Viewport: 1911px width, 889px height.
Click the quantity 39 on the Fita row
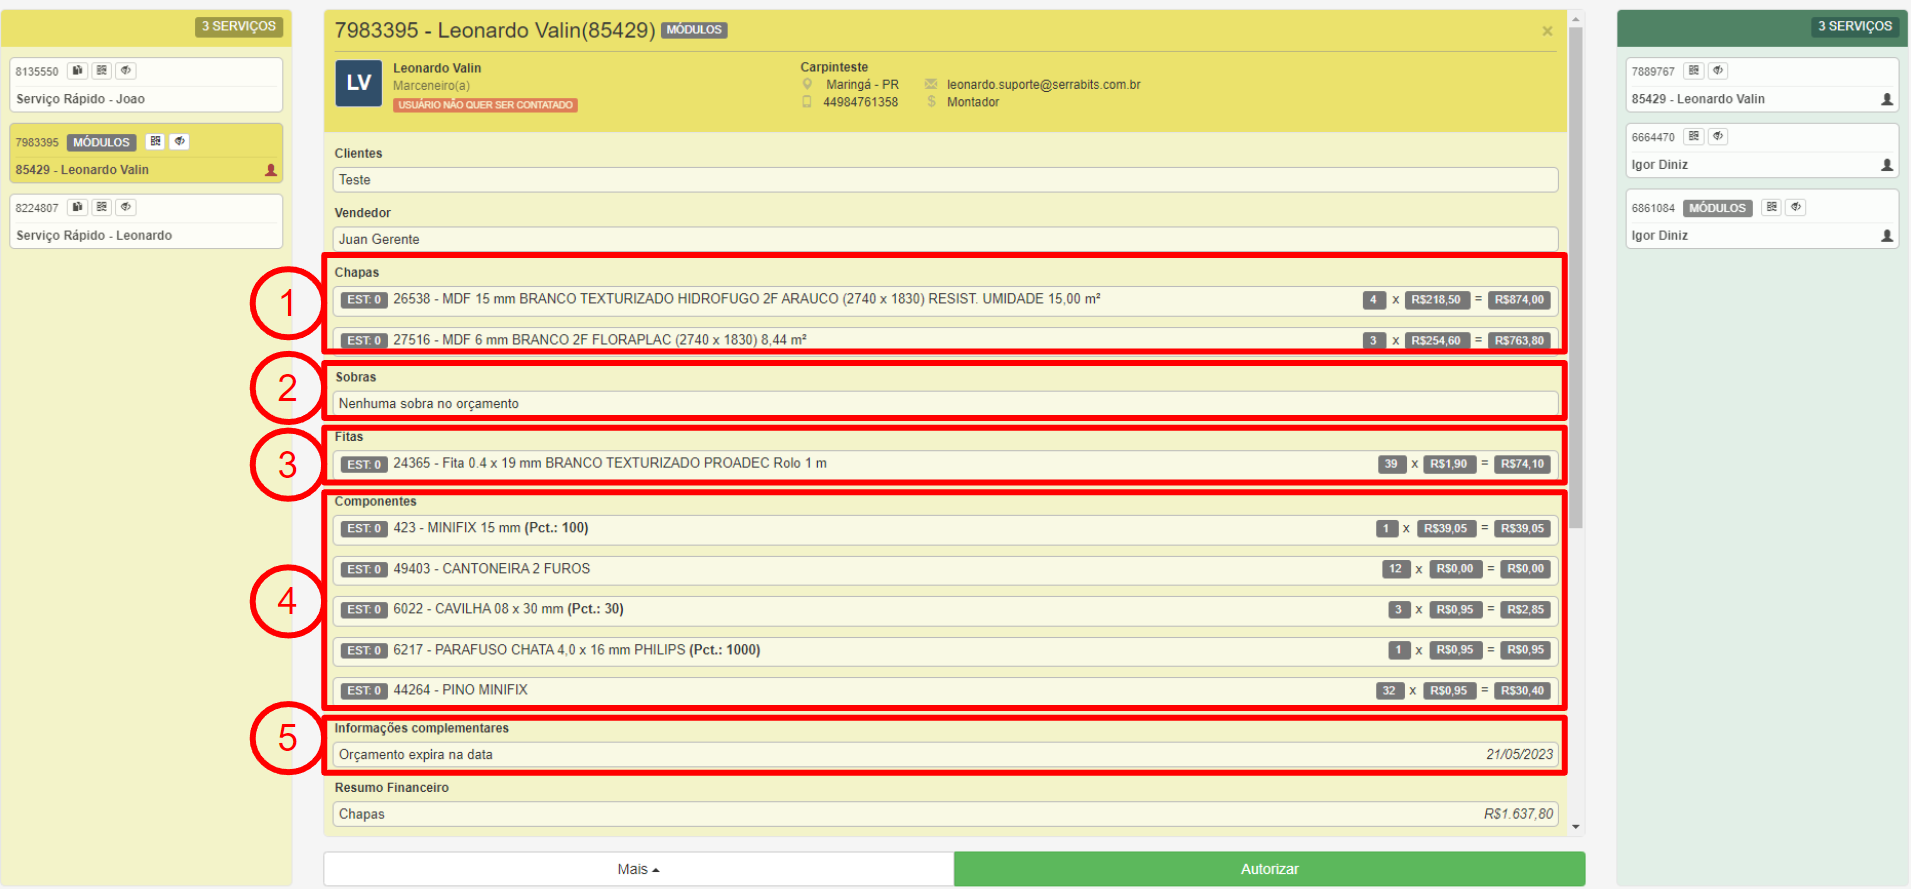1391,464
